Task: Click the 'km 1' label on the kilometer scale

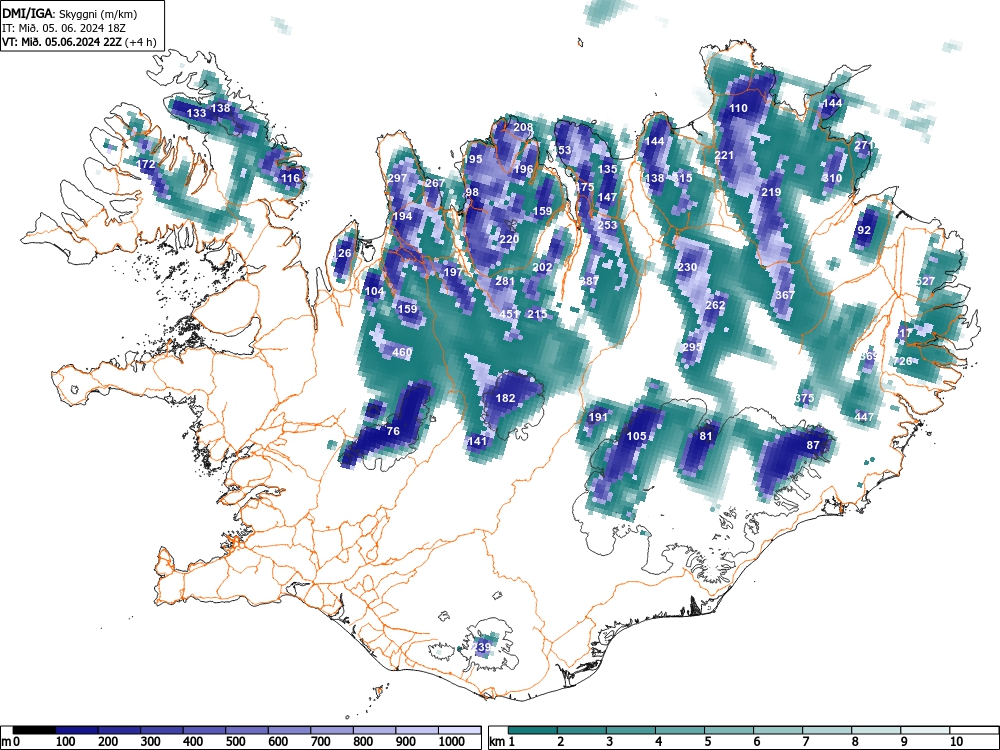Action: point(502,742)
